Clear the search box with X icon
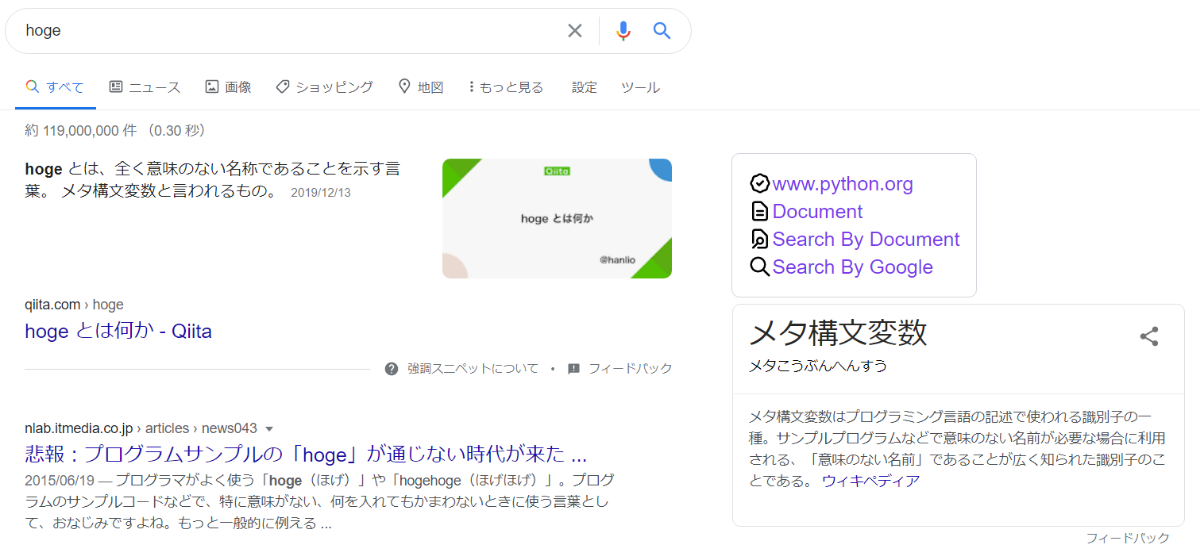Viewport: 1200px width, 560px height. click(x=575, y=31)
